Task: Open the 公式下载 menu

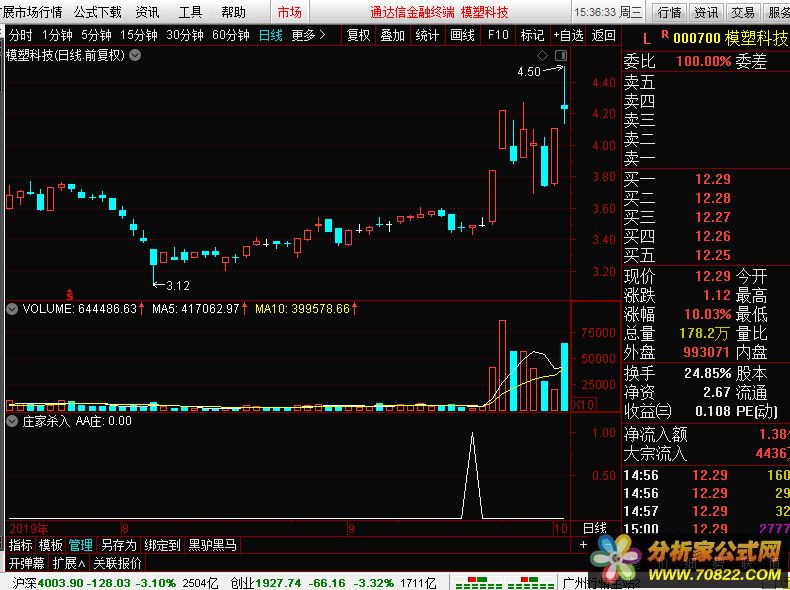Action: pyautogui.click(x=97, y=12)
